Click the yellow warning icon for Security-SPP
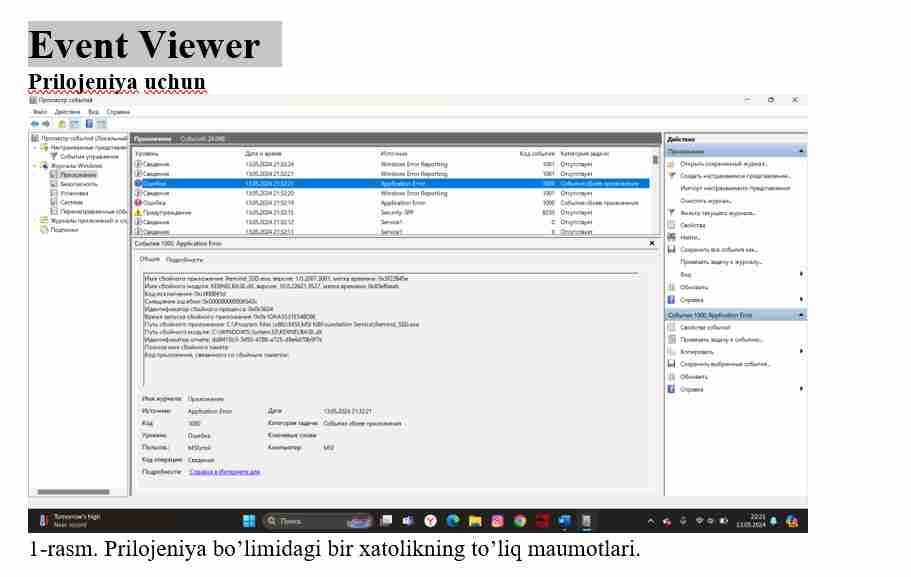The width and height of the screenshot is (911, 577). [x=138, y=213]
